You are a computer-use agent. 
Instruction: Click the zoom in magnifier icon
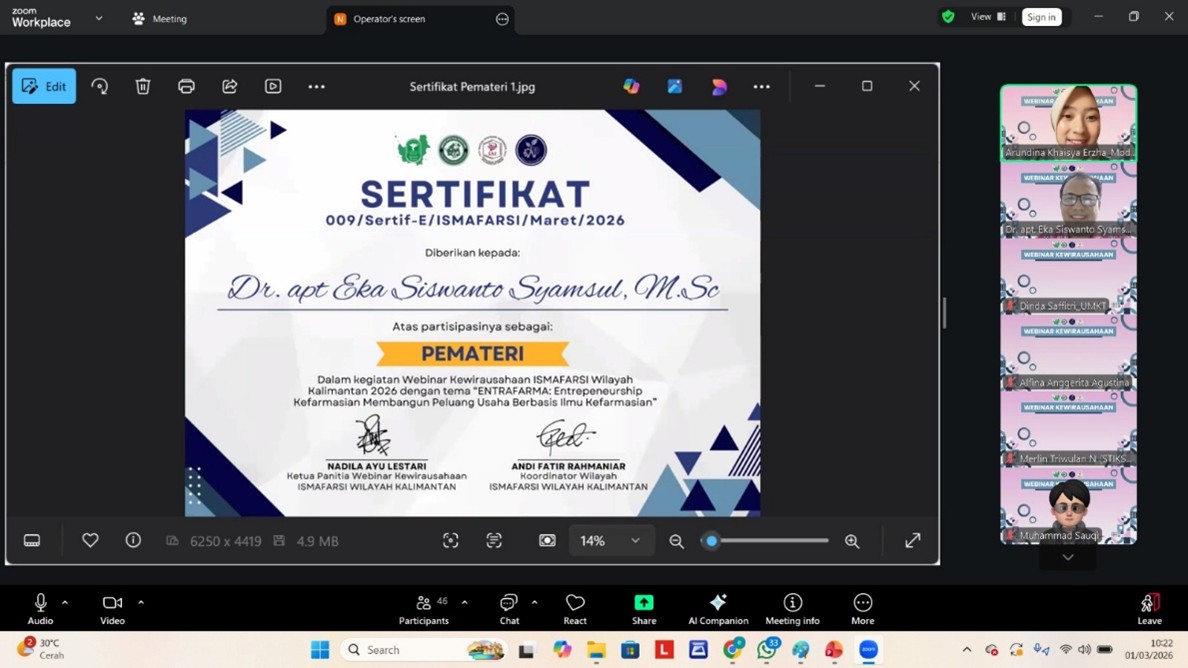pos(852,541)
